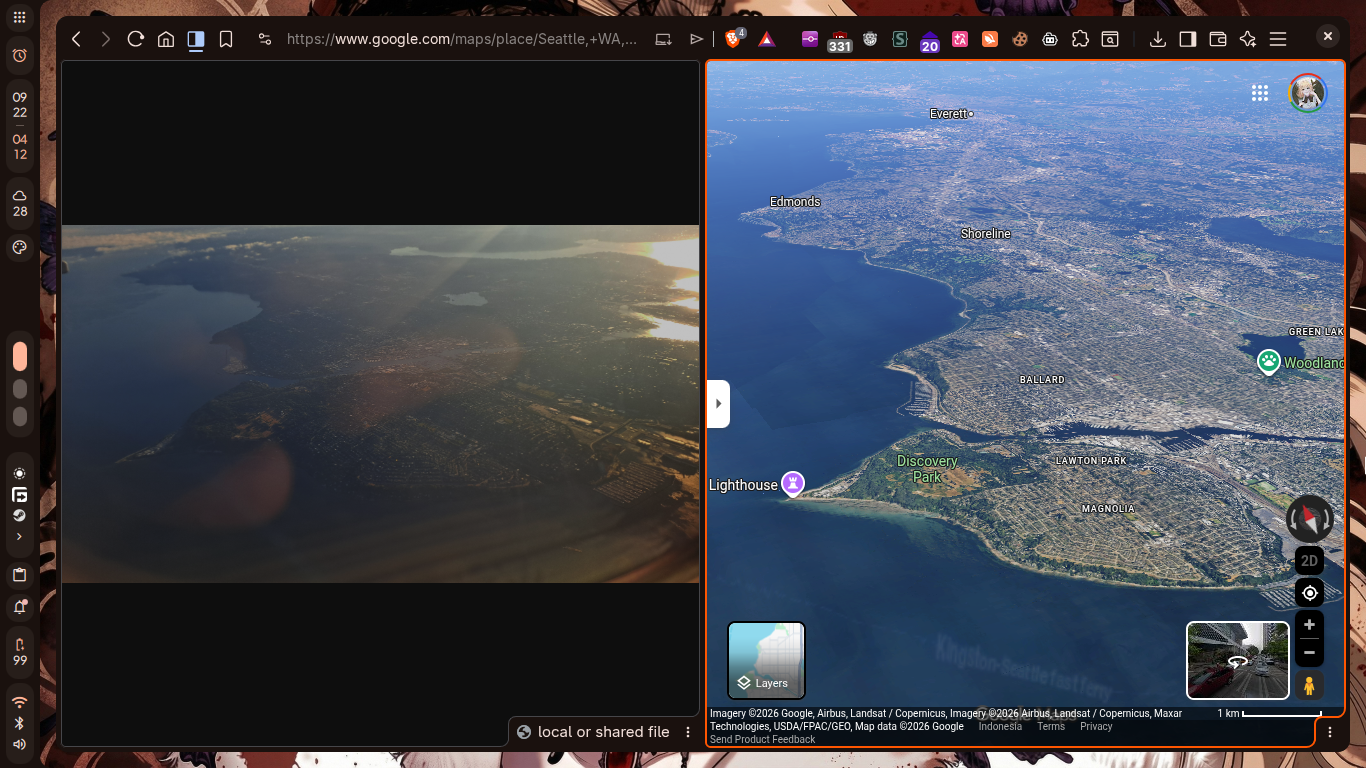Click the map compass control

1309,519
